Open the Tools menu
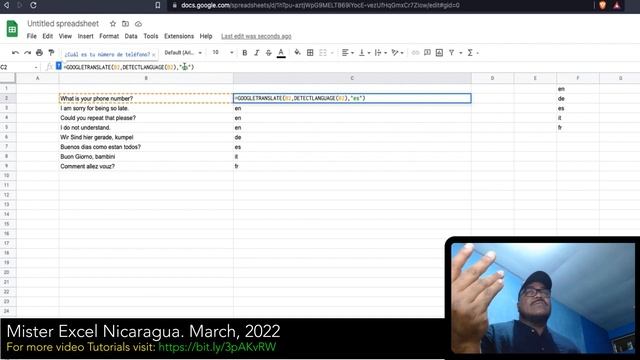 click(151, 36)
